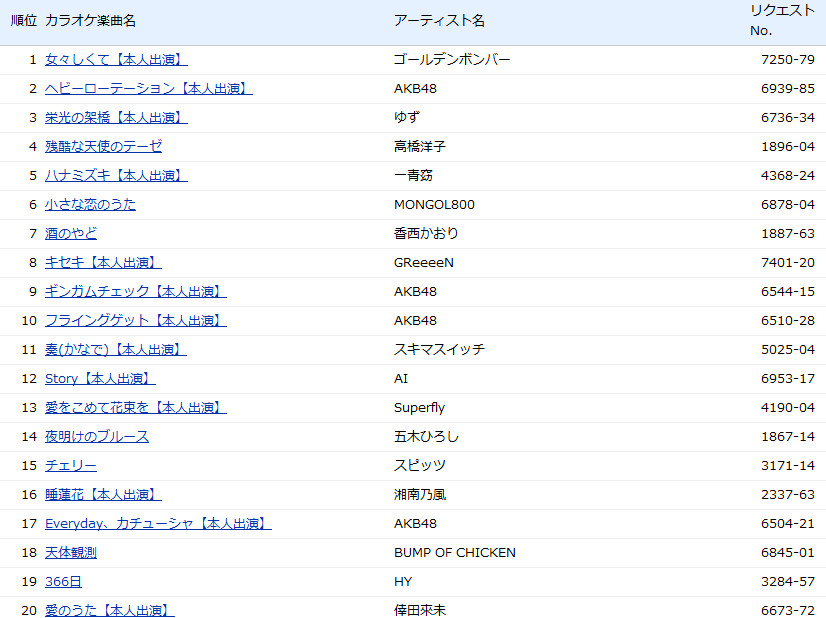Select request number 4190-04
826x618 pixels.
click(x=788, y=407)
